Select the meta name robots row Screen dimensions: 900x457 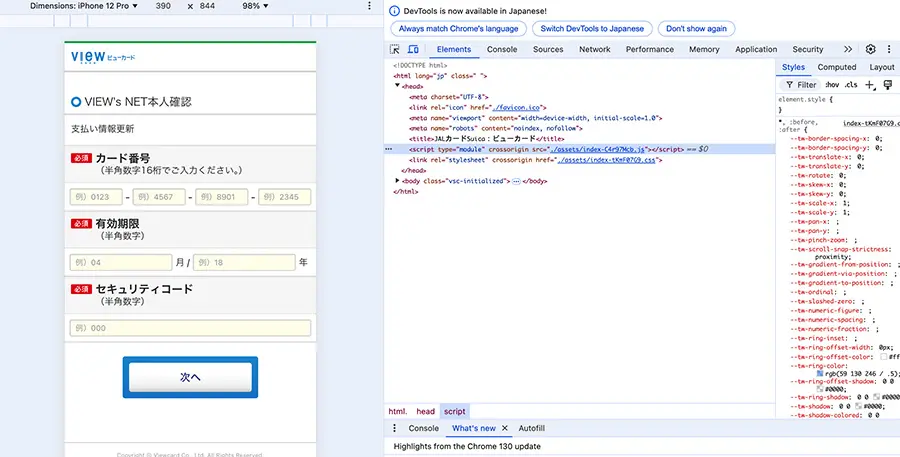click(496, 129)
